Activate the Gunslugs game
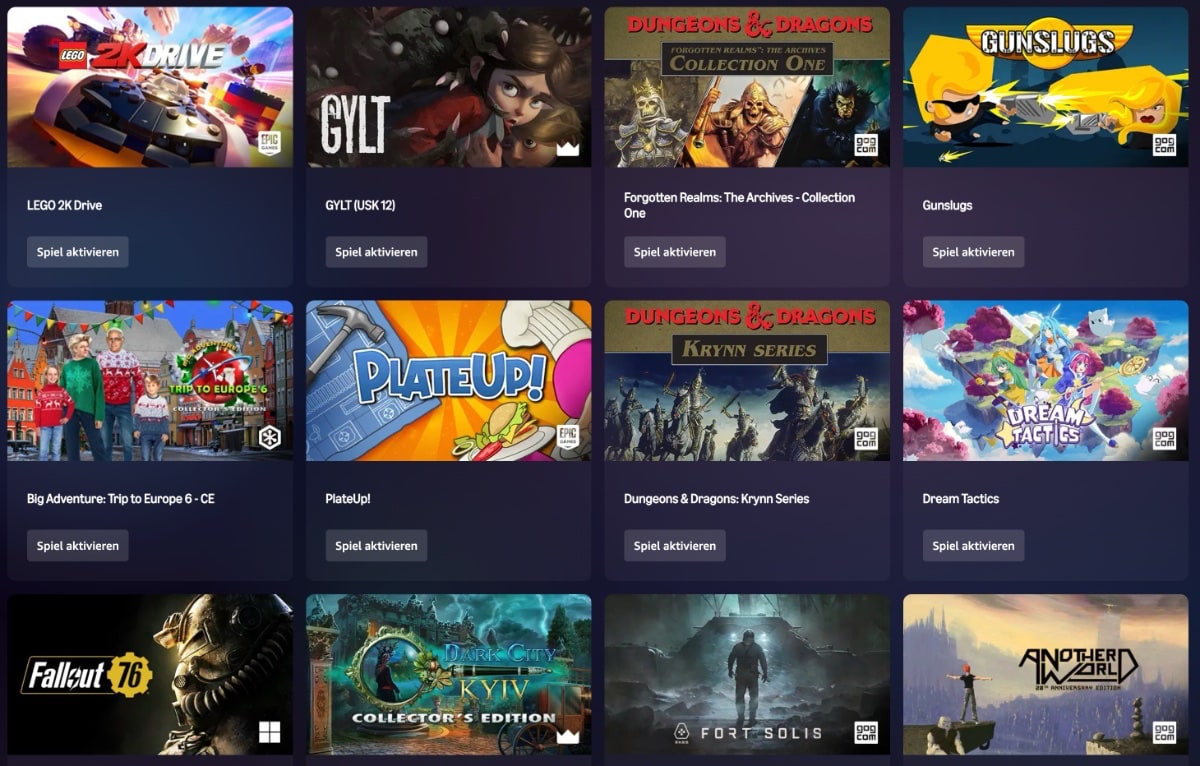 click(x=973, y=252)
